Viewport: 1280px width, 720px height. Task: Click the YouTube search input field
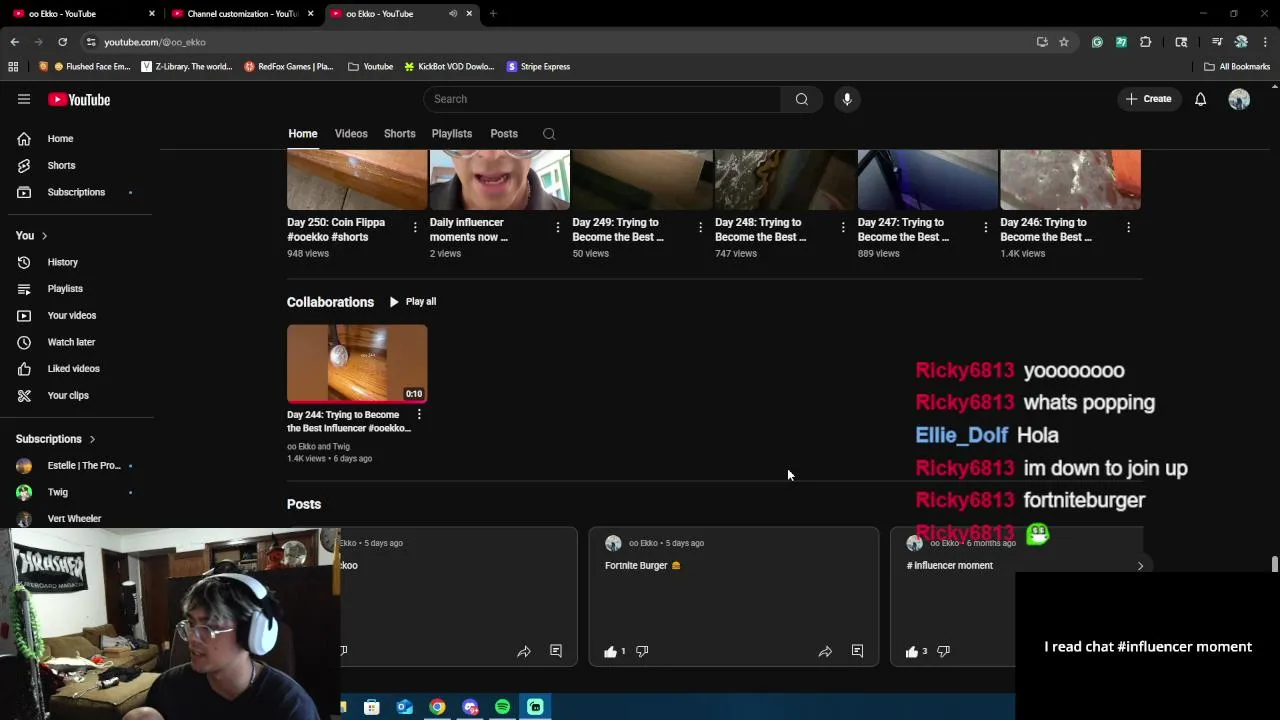(x=602, y=99)
